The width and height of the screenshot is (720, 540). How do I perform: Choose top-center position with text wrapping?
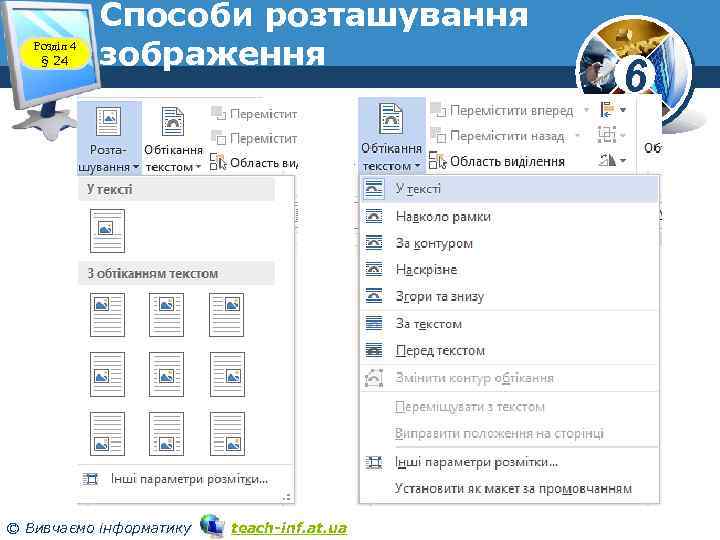tap(167, 315)
